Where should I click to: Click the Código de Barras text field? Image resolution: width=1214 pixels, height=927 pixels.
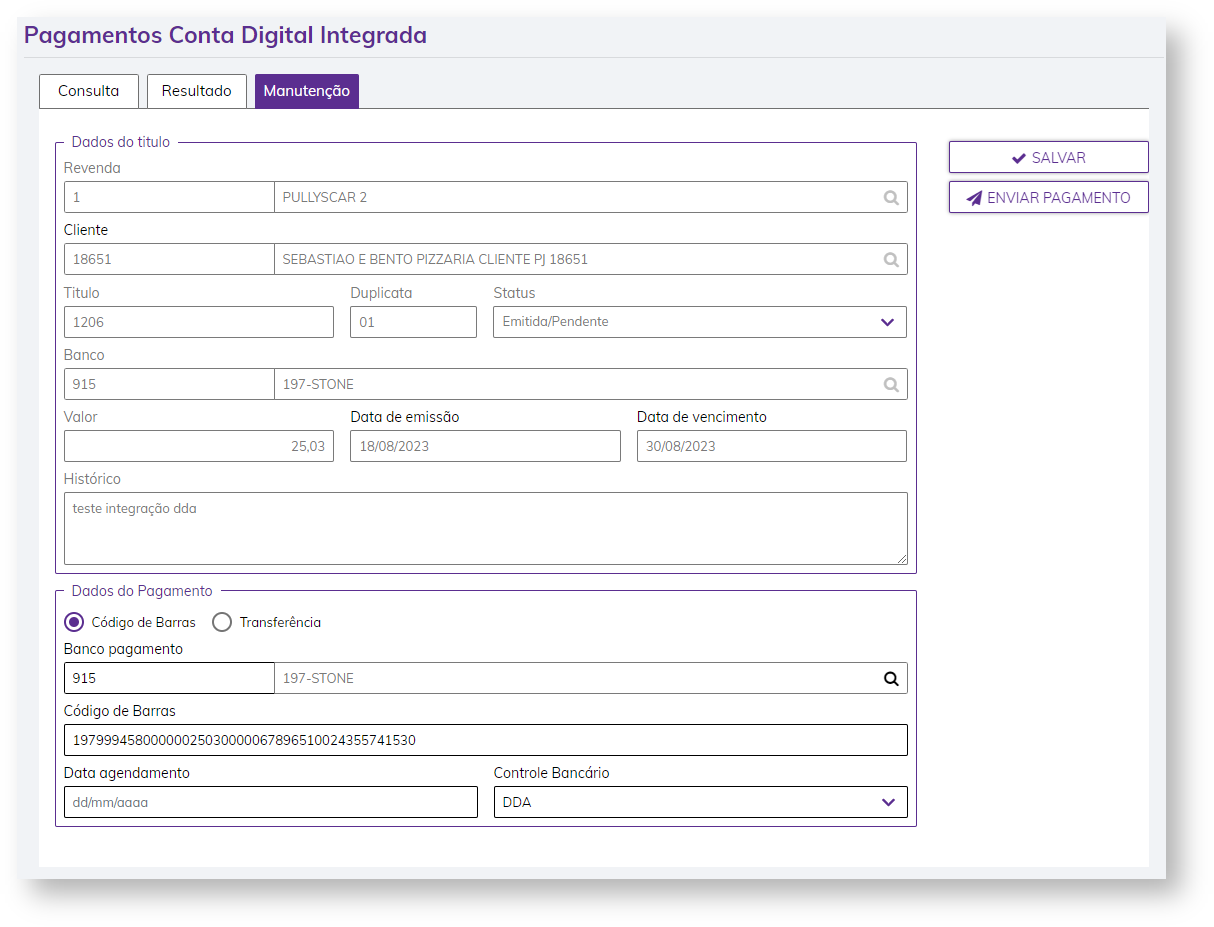[485, 741]
